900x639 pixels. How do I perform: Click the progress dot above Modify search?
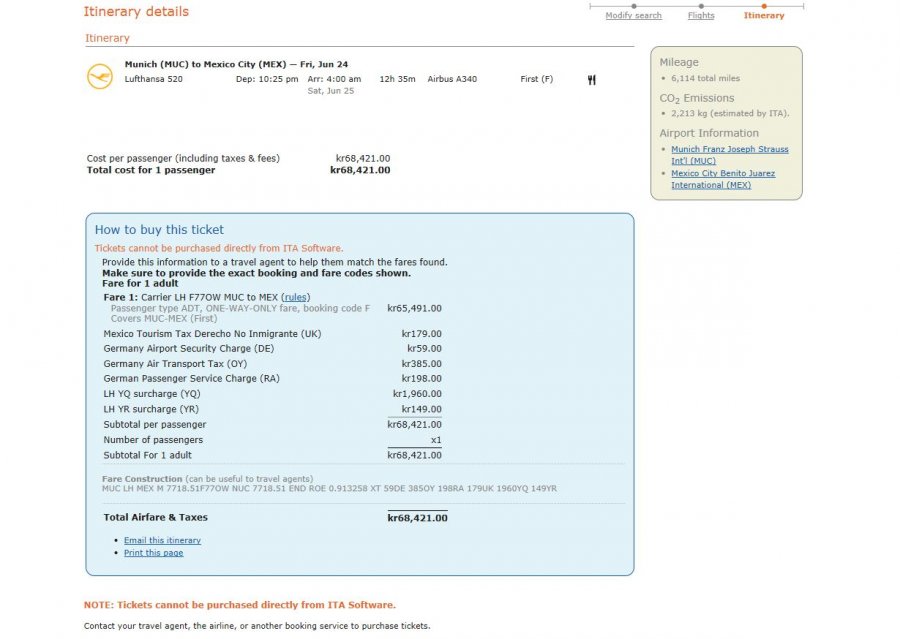click(x=633, y=6)
